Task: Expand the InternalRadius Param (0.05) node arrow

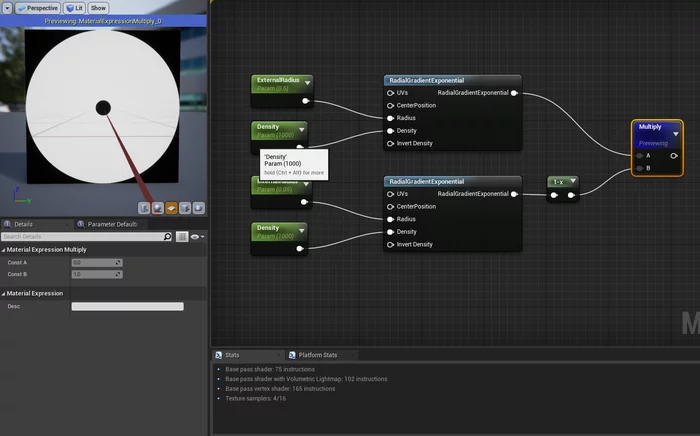Action: pos(306,184)
